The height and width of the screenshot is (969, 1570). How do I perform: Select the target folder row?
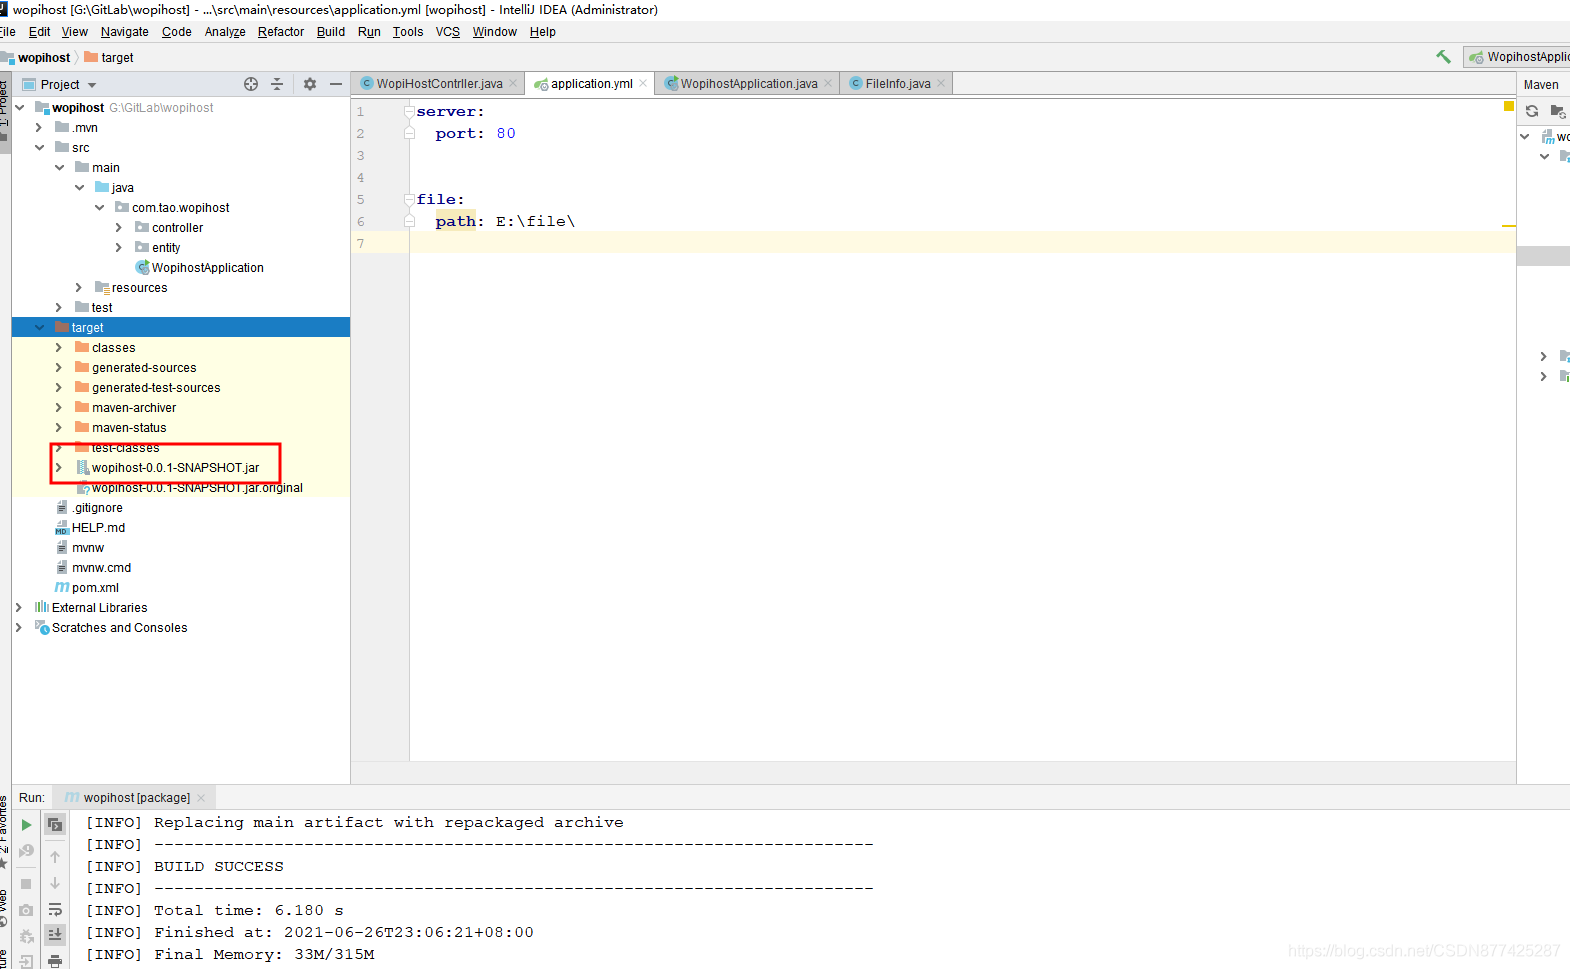[x=181, y=328]
